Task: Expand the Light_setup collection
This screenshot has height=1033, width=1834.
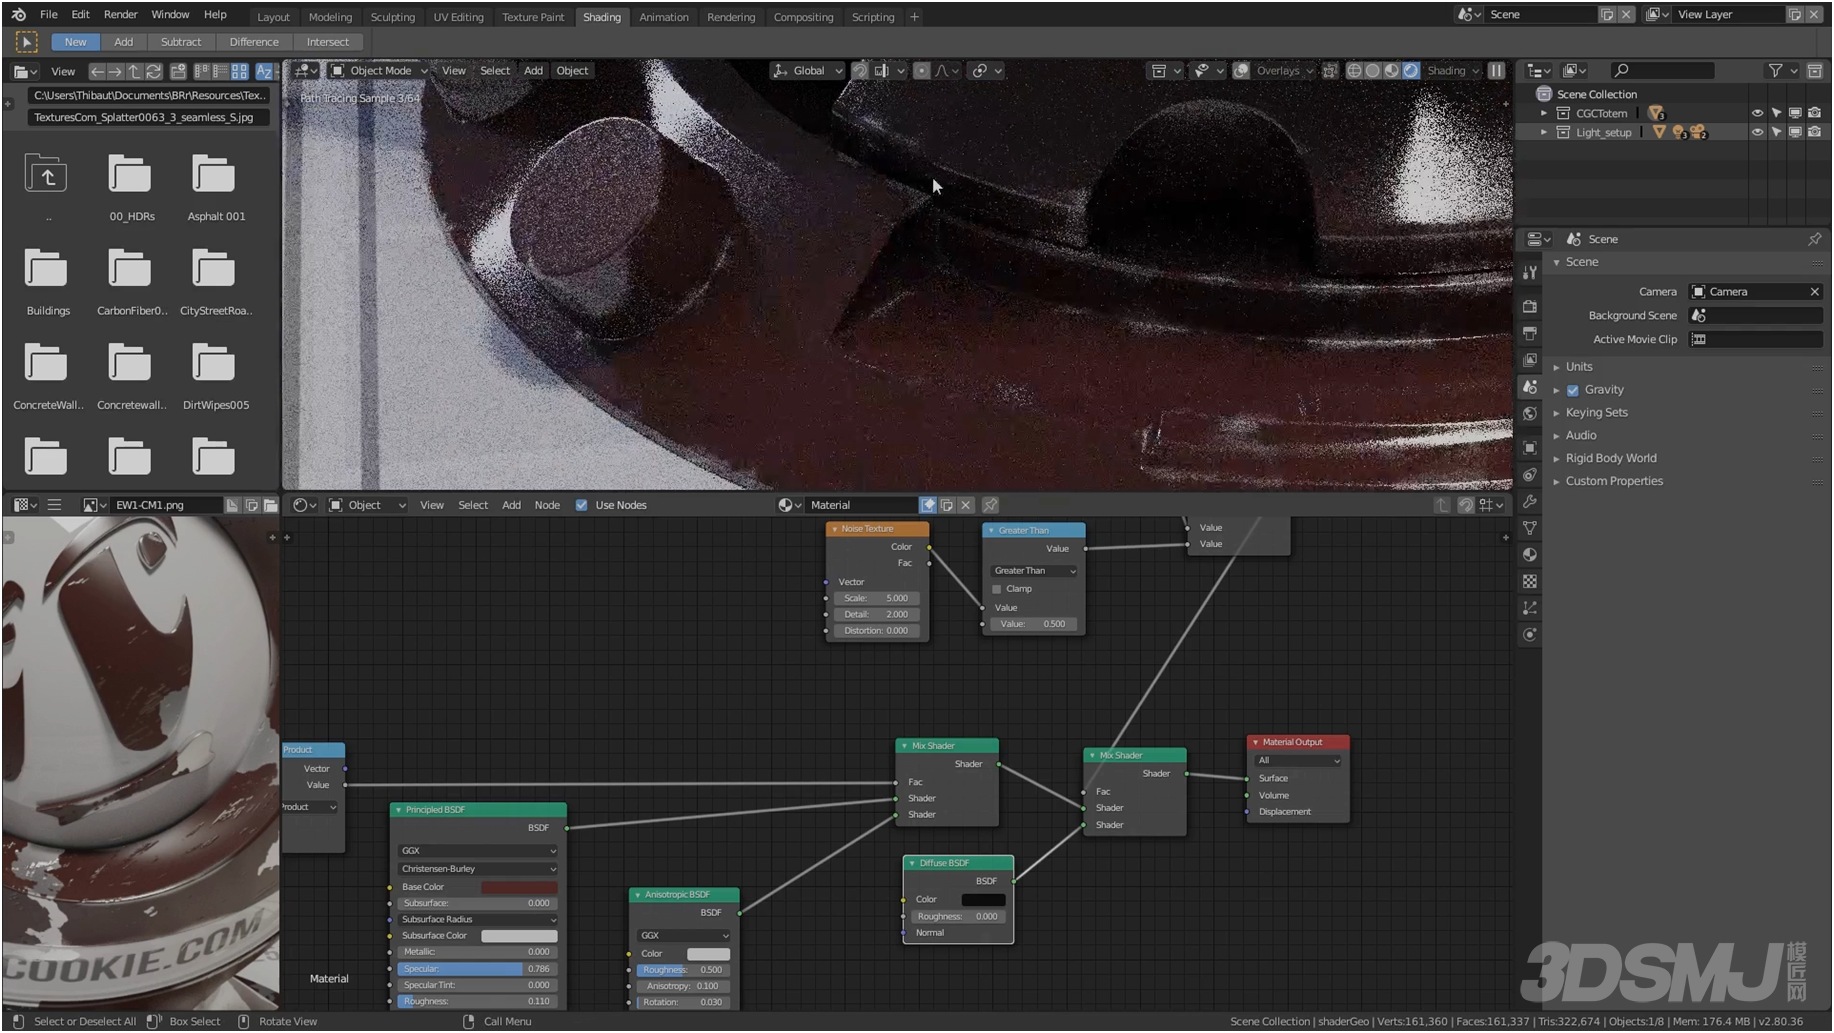Action: [x=1544, y=132]
